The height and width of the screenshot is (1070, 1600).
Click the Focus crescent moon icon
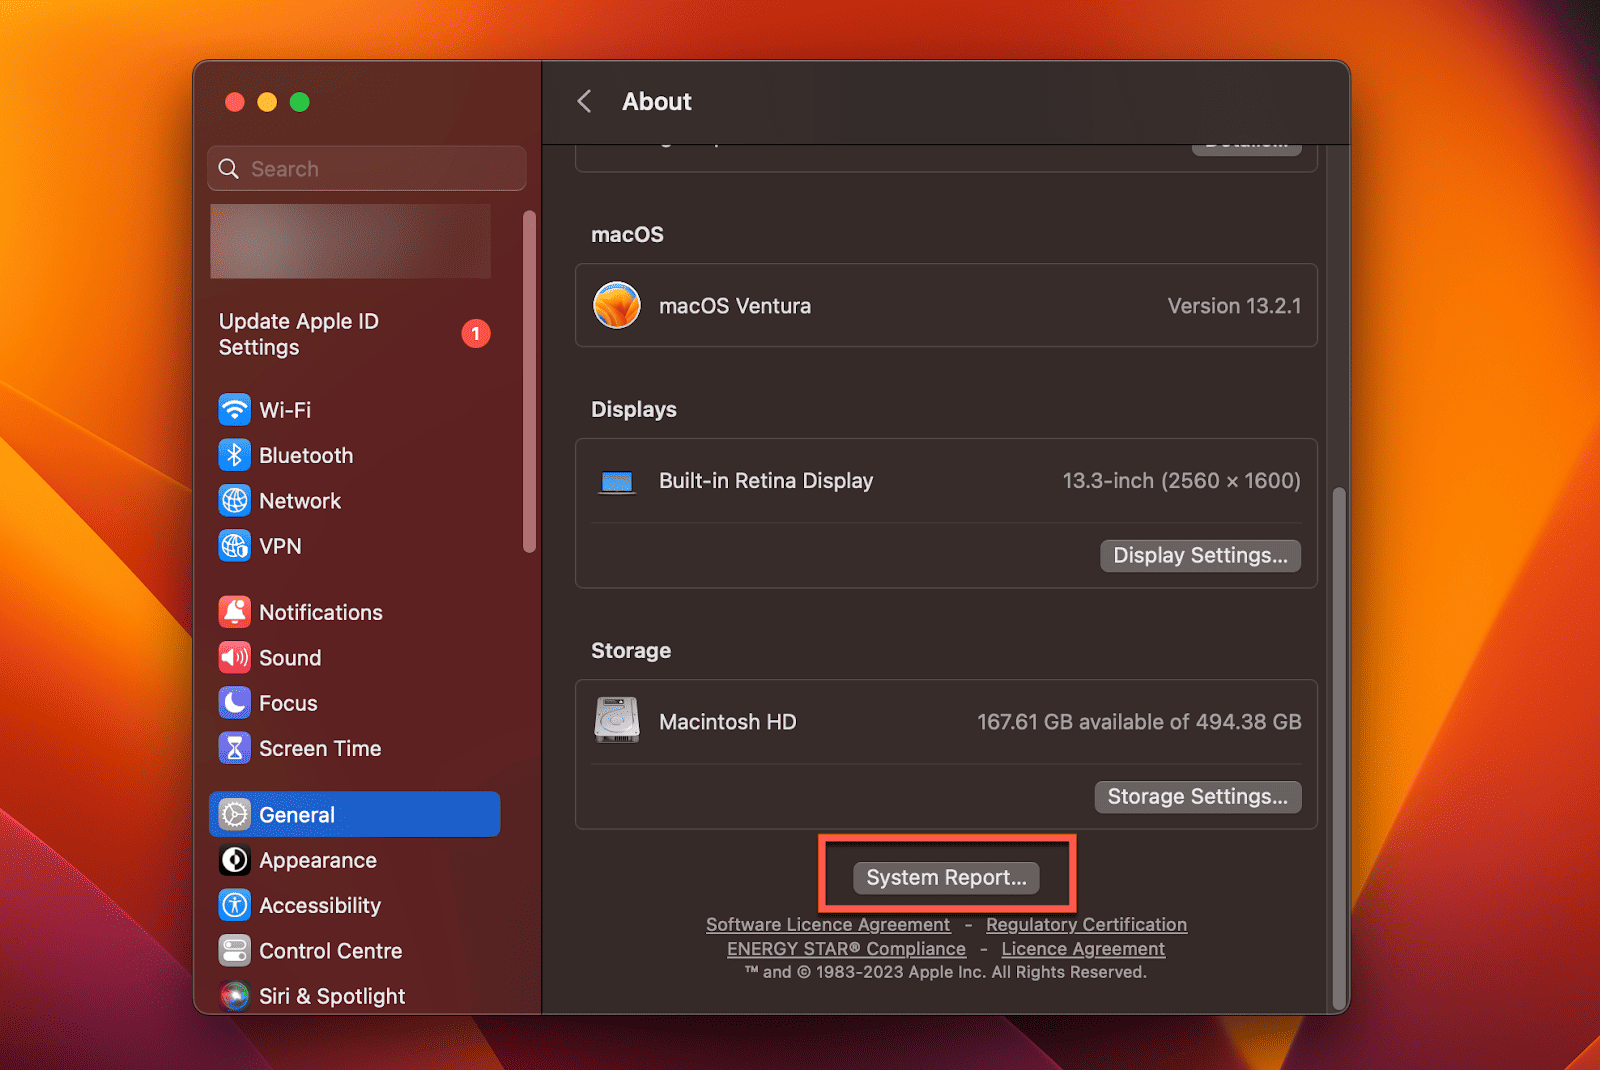pos(234,702)
